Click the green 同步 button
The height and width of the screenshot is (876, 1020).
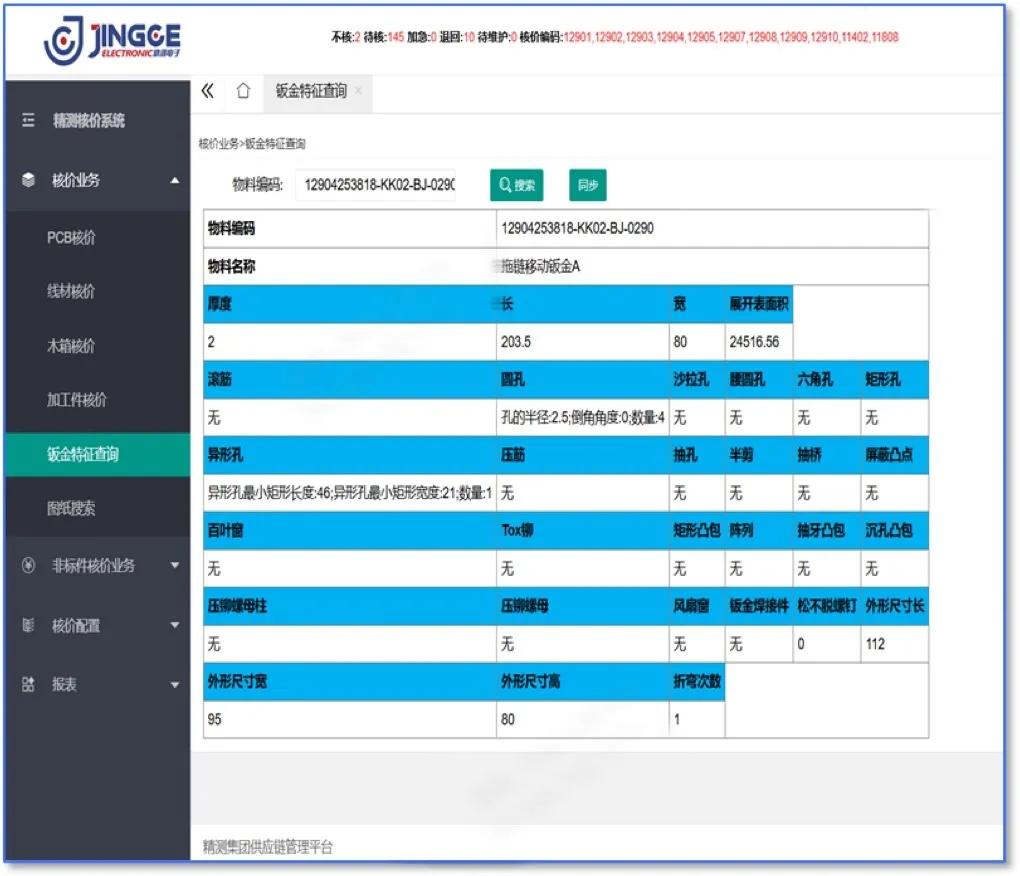point(587,185)
